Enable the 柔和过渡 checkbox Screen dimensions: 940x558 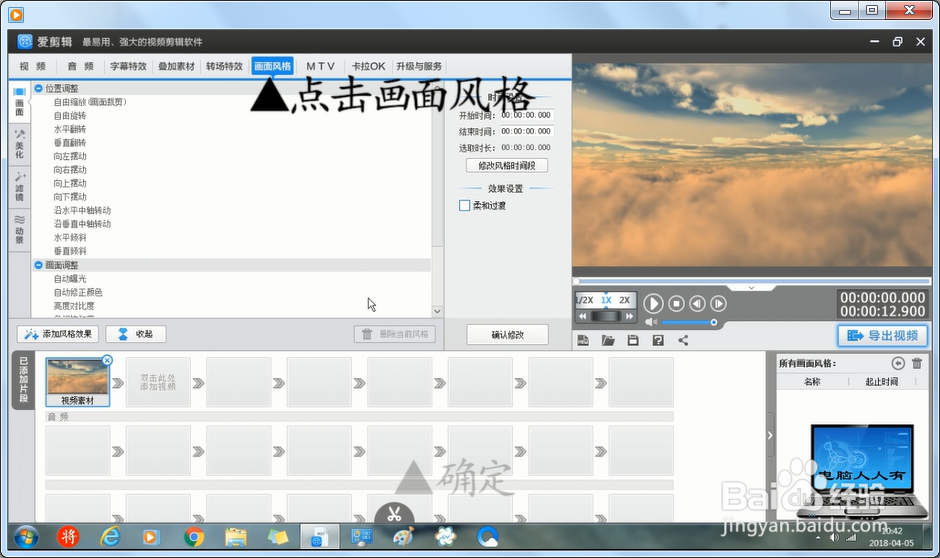pos(464,206)
